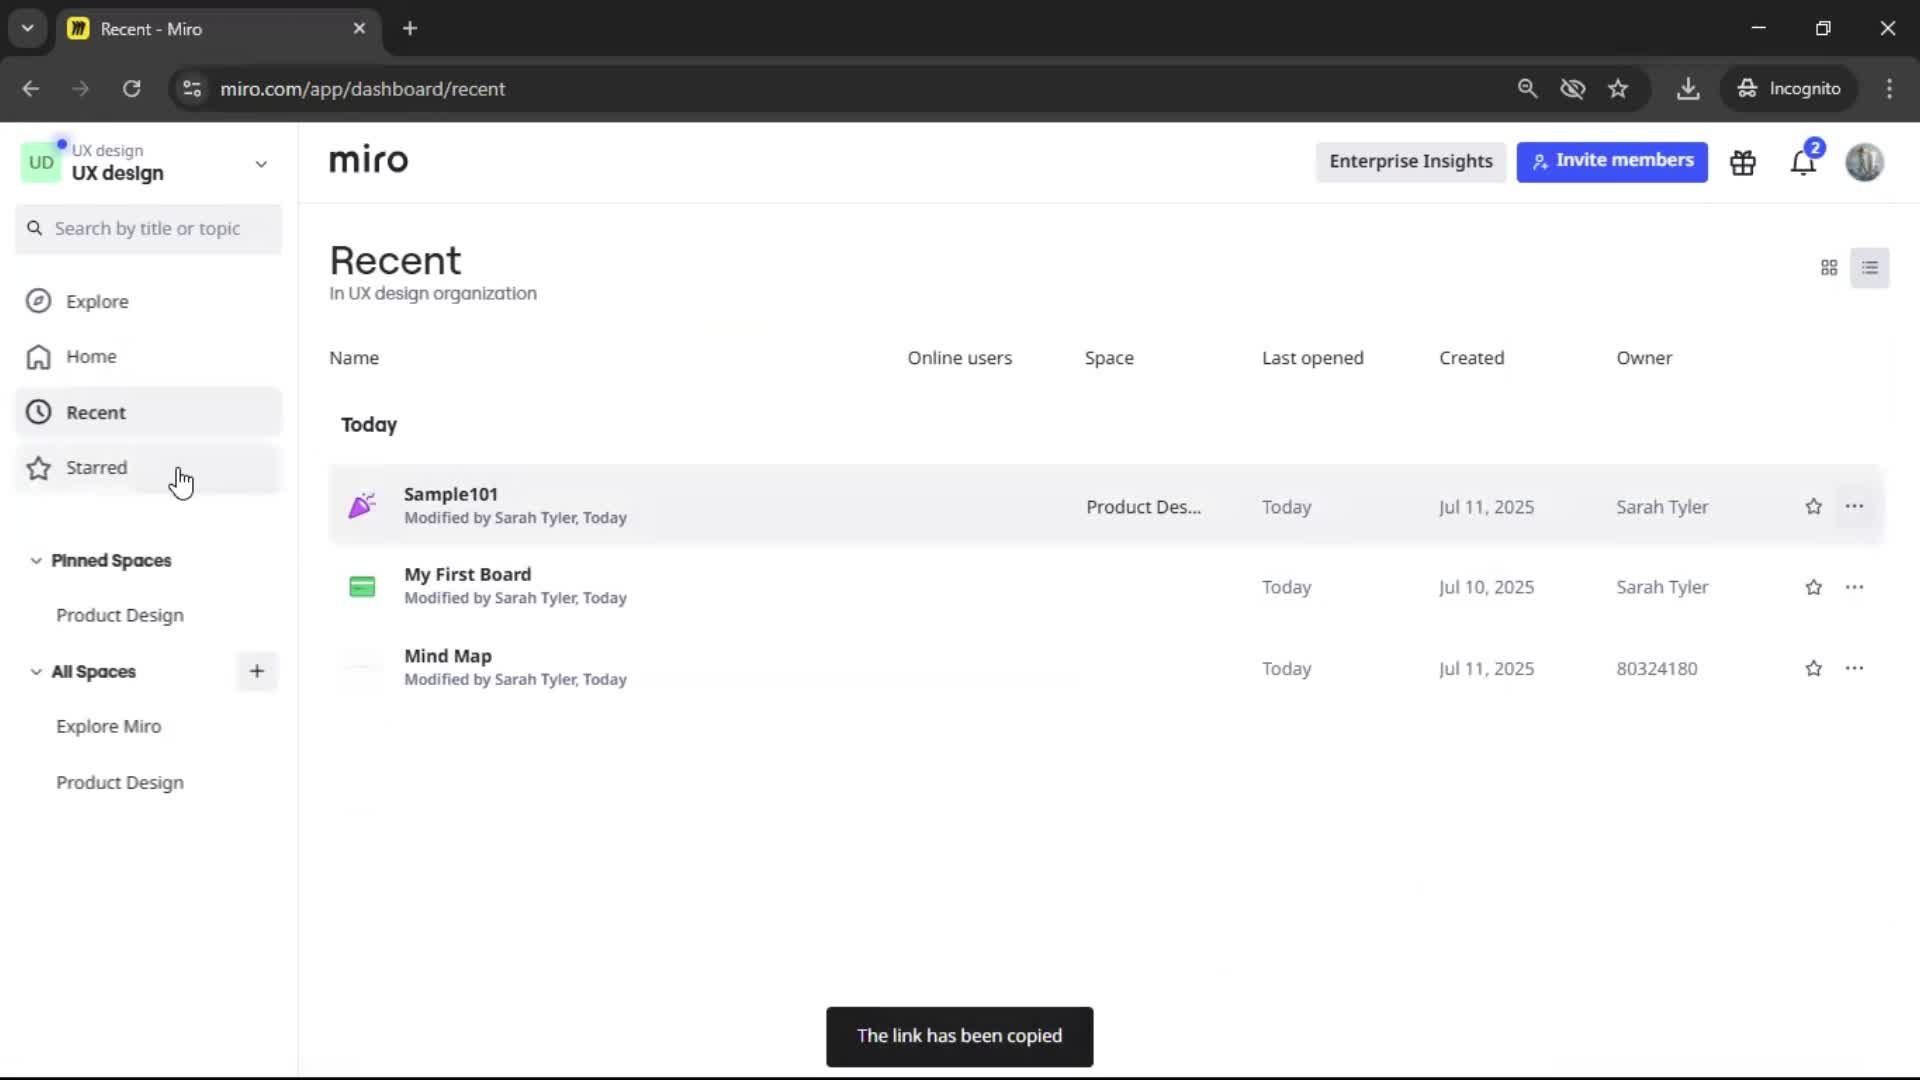The image size is (1920, 1080).
Task: Star the Mind Map board
Action: coord(1813,669)
